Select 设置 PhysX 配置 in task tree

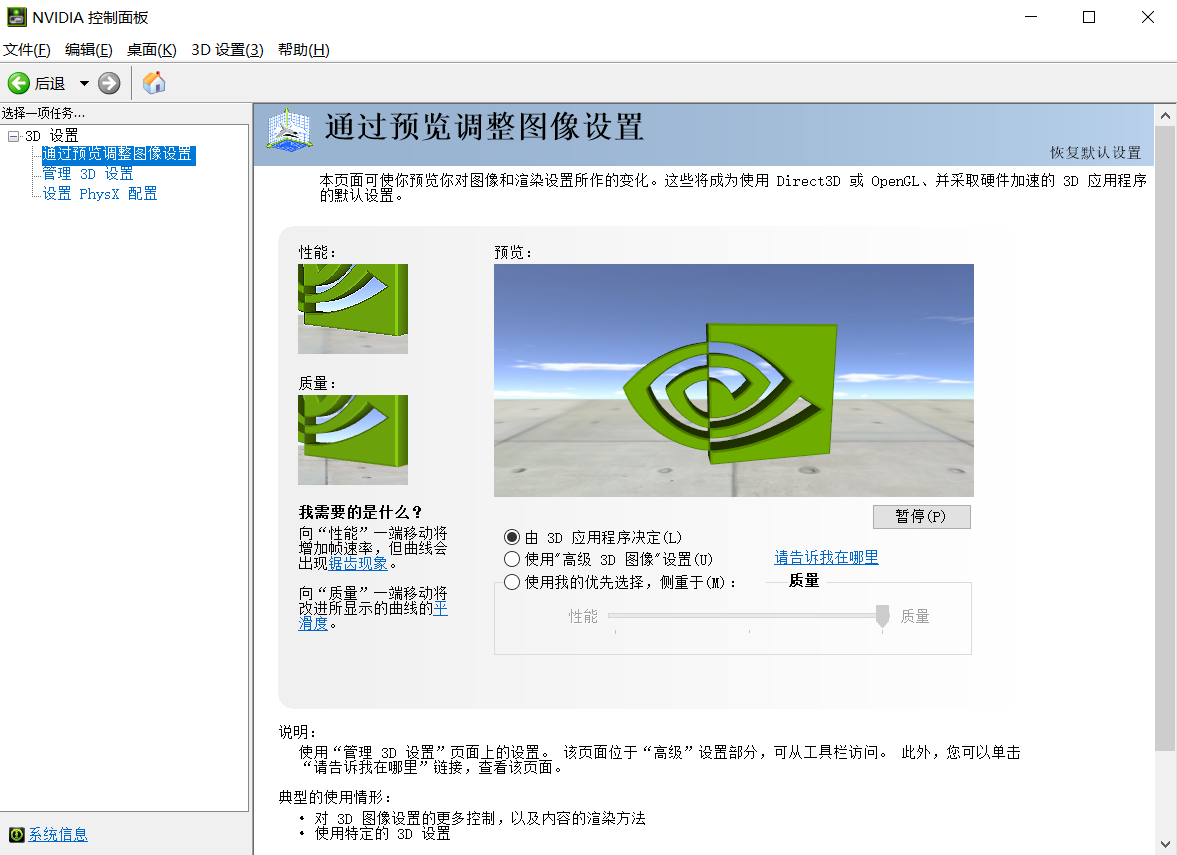point(100,194)
